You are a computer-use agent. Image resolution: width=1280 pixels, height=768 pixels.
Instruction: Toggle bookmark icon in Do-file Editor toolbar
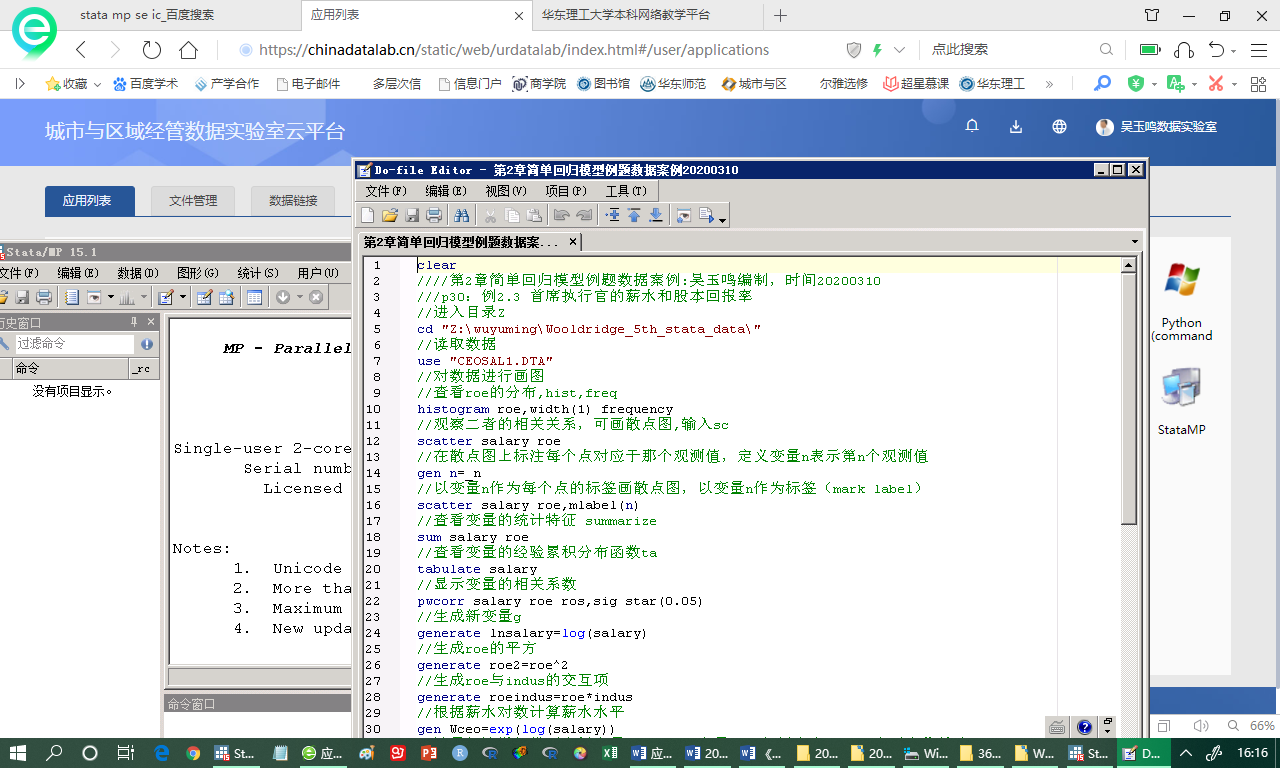click(x=612, y=215)
